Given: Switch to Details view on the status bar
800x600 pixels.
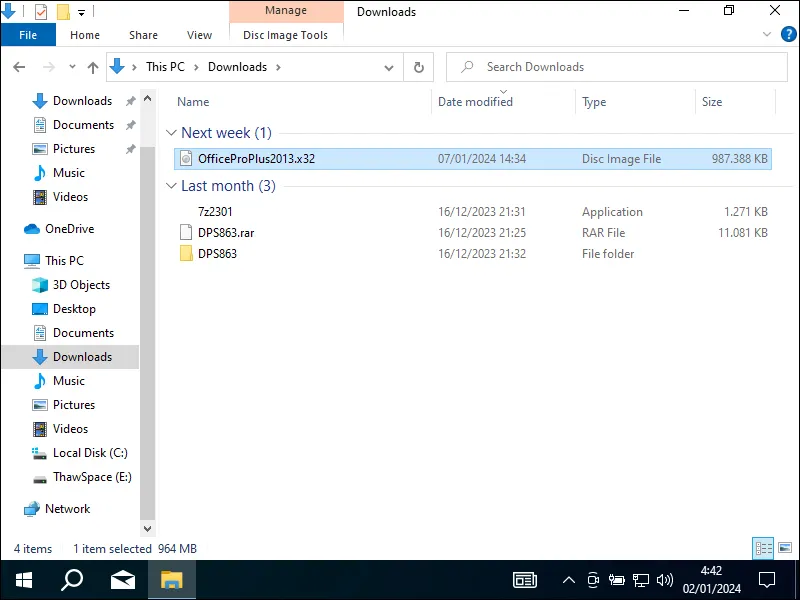Looking at the screenshot, I should point(763,548).
